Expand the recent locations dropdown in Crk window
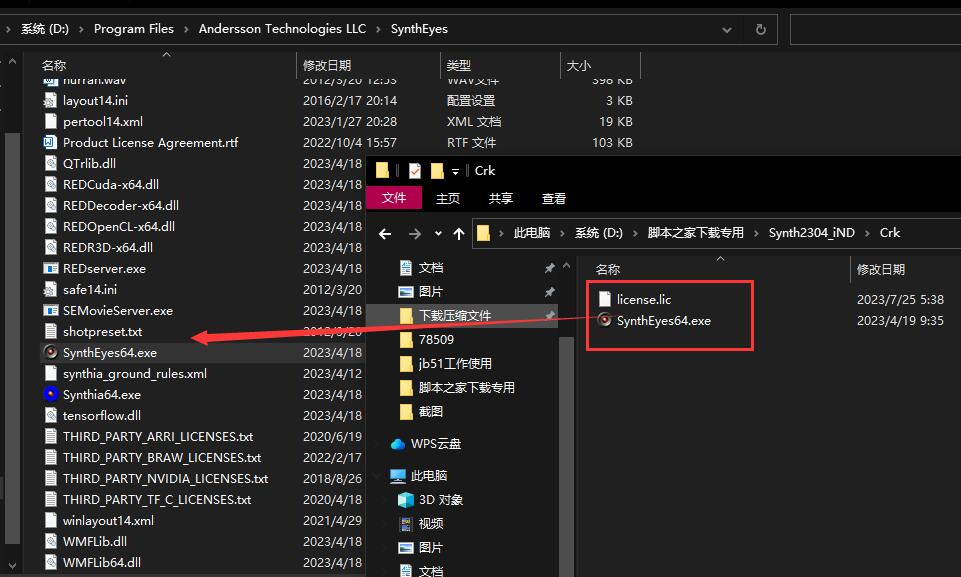This screenshot has width=961, height=577. pyautogui.click(x=438, y=234)
